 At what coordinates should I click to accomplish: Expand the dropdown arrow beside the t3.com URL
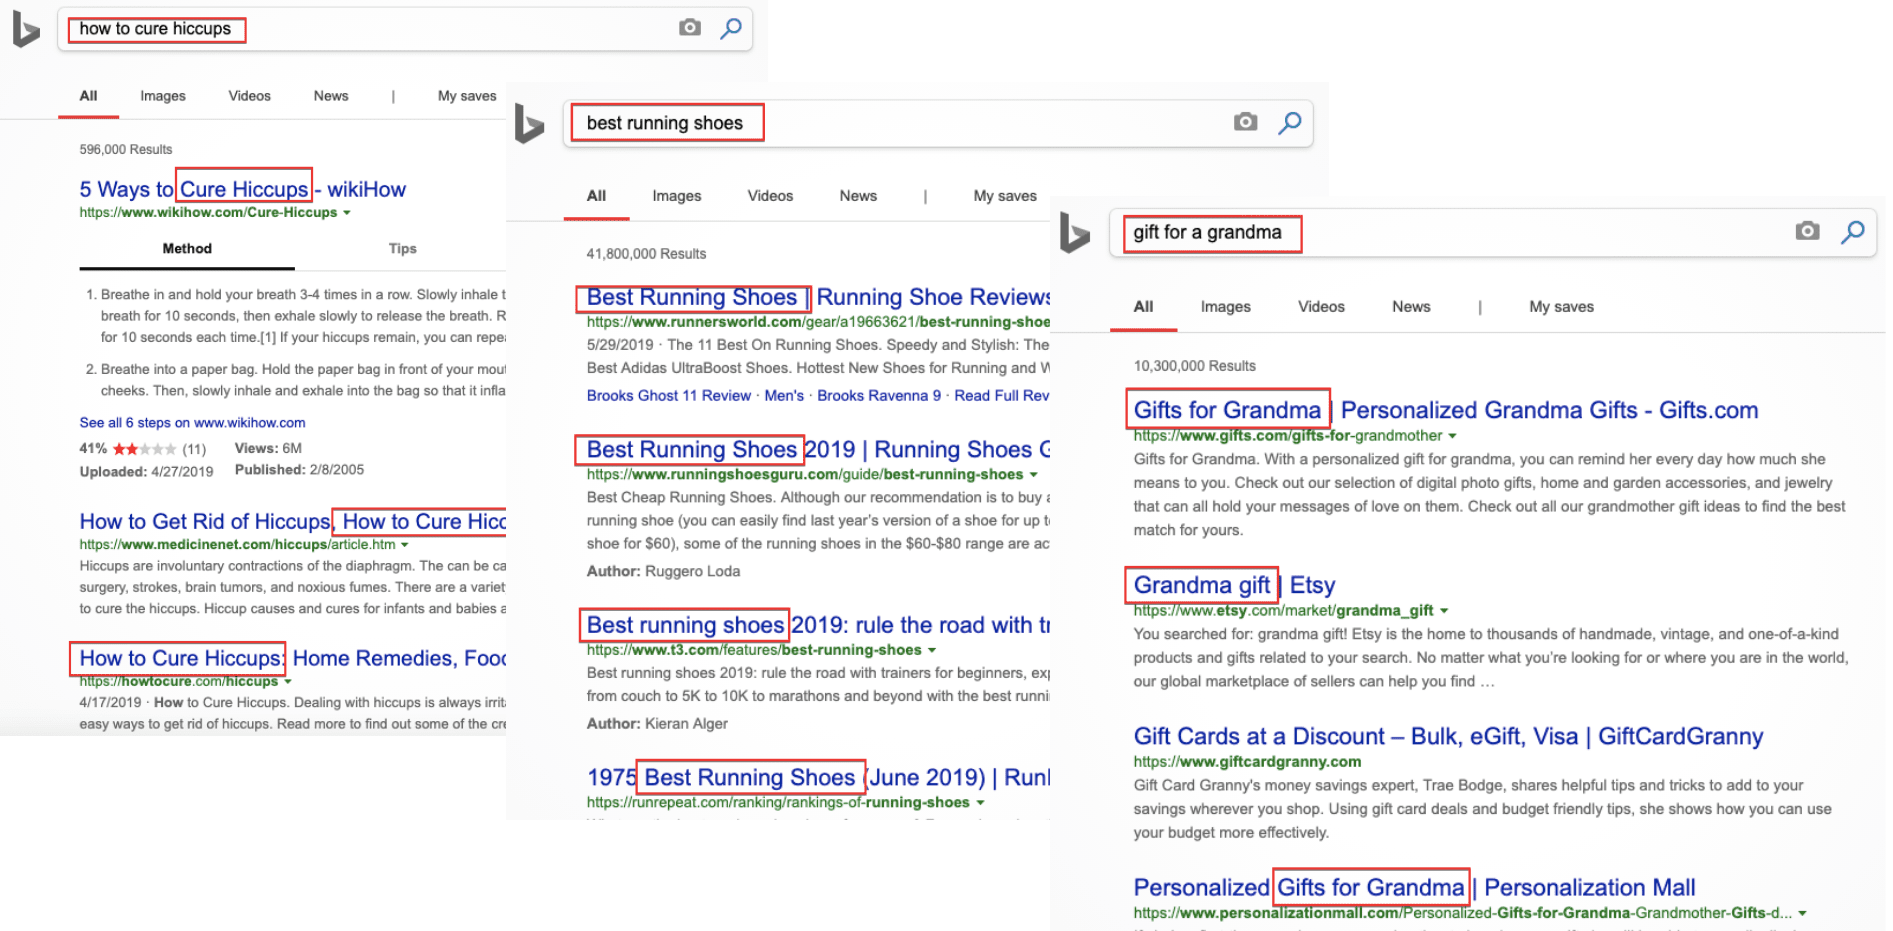tap(932, 651)
